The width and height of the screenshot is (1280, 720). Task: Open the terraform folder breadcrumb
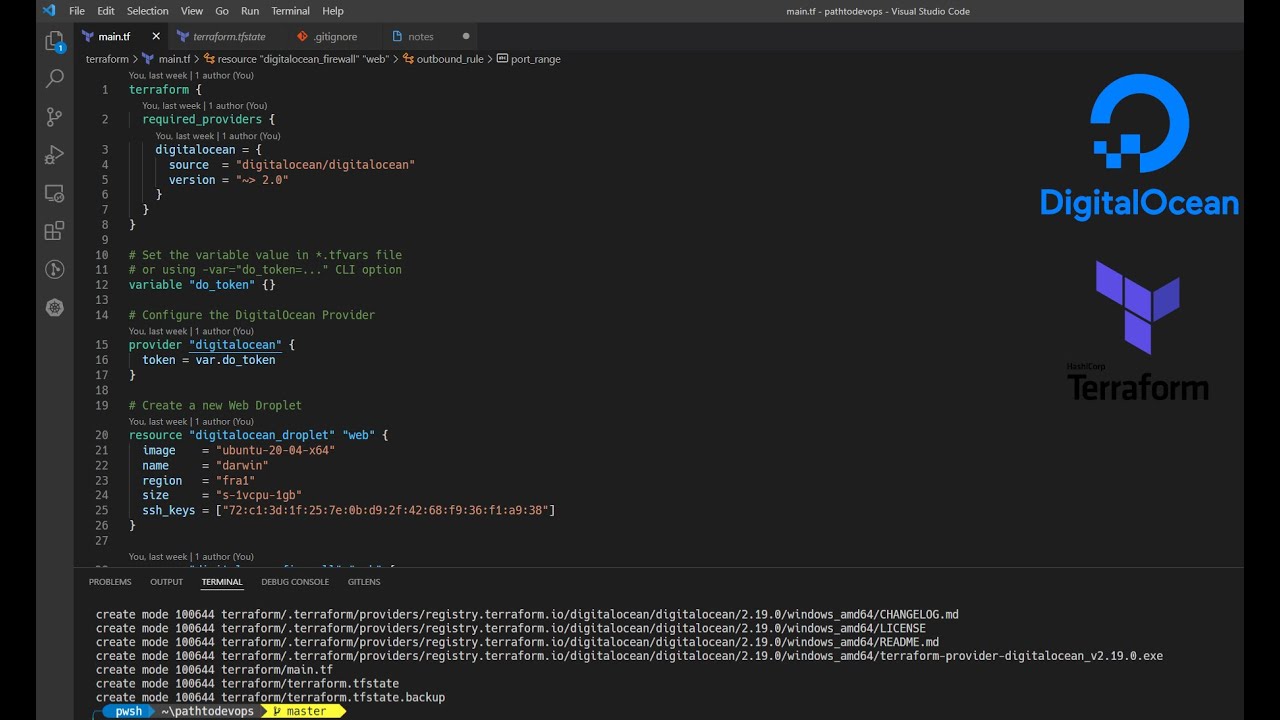click(x=107, y=59)
